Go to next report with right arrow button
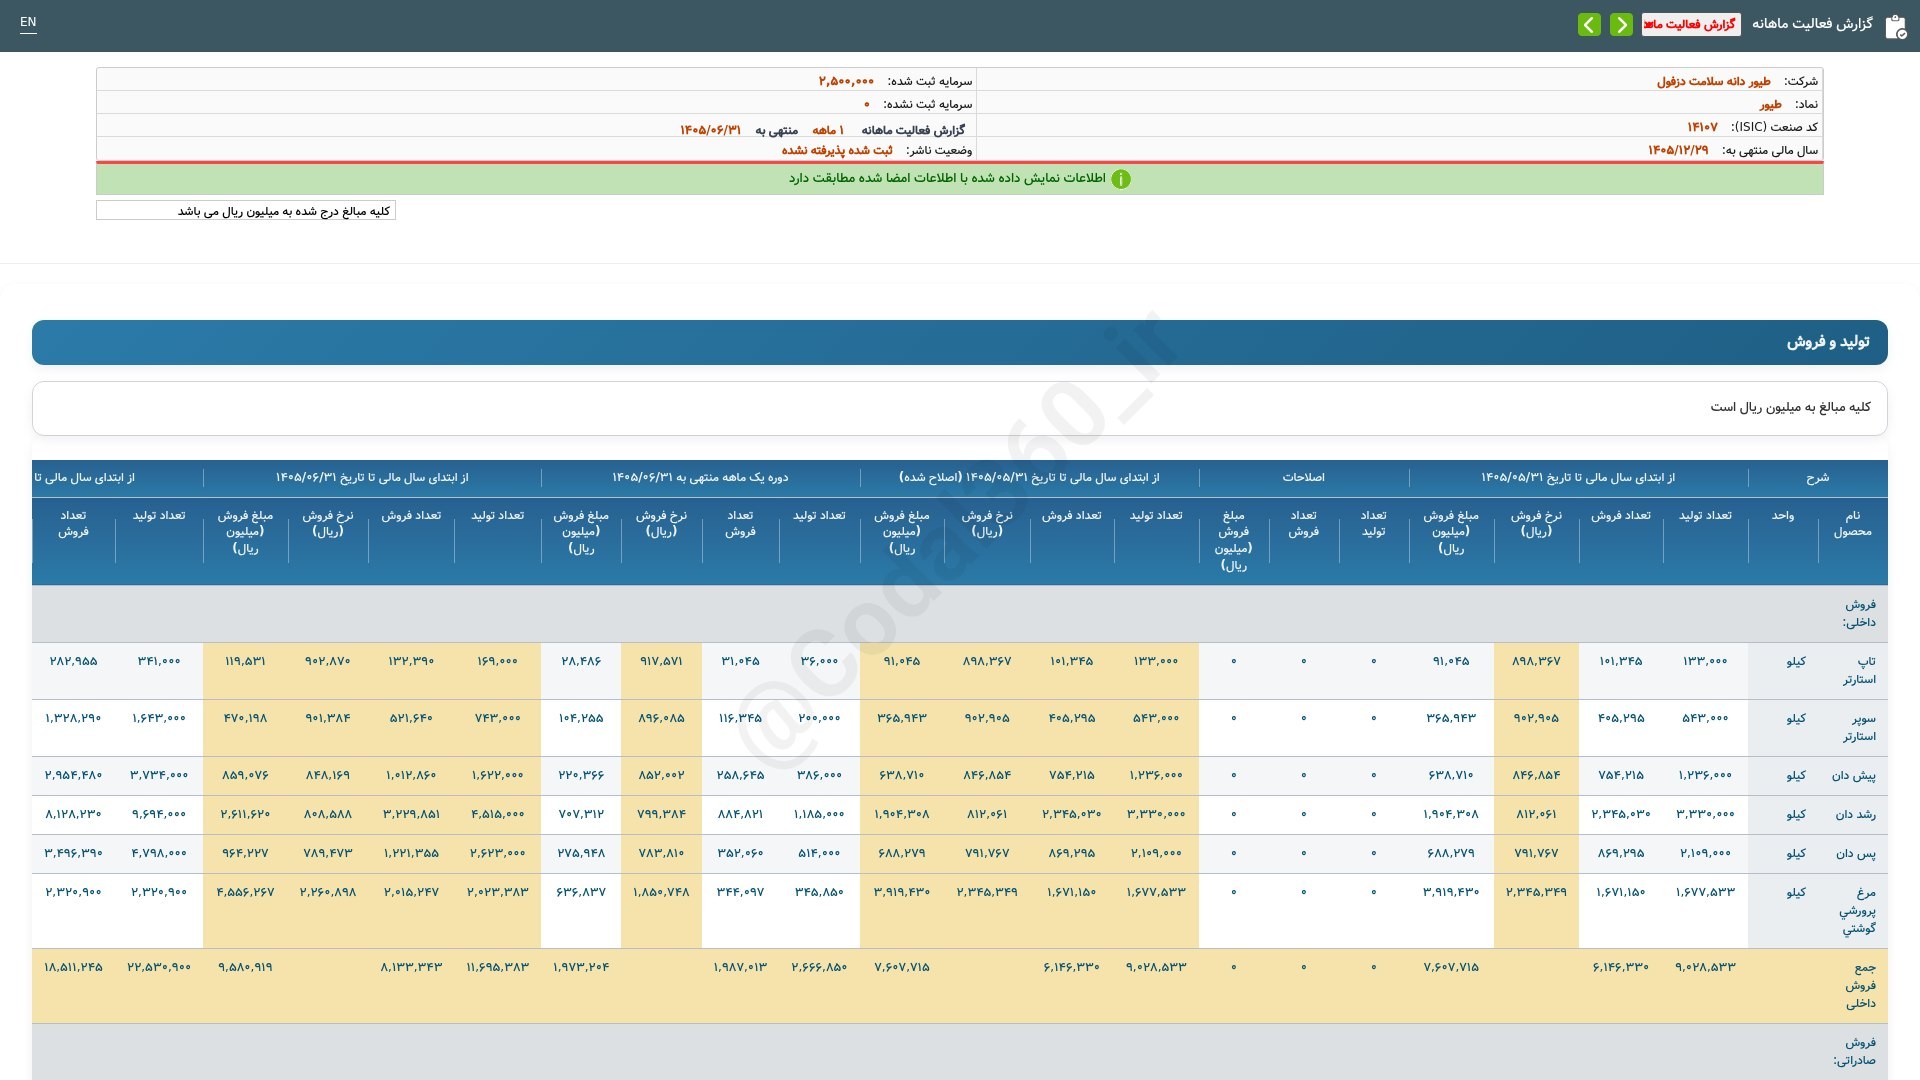The height and width of the screenshot is (1080, 1920). pyautogui.click(x=1621, y=24)
